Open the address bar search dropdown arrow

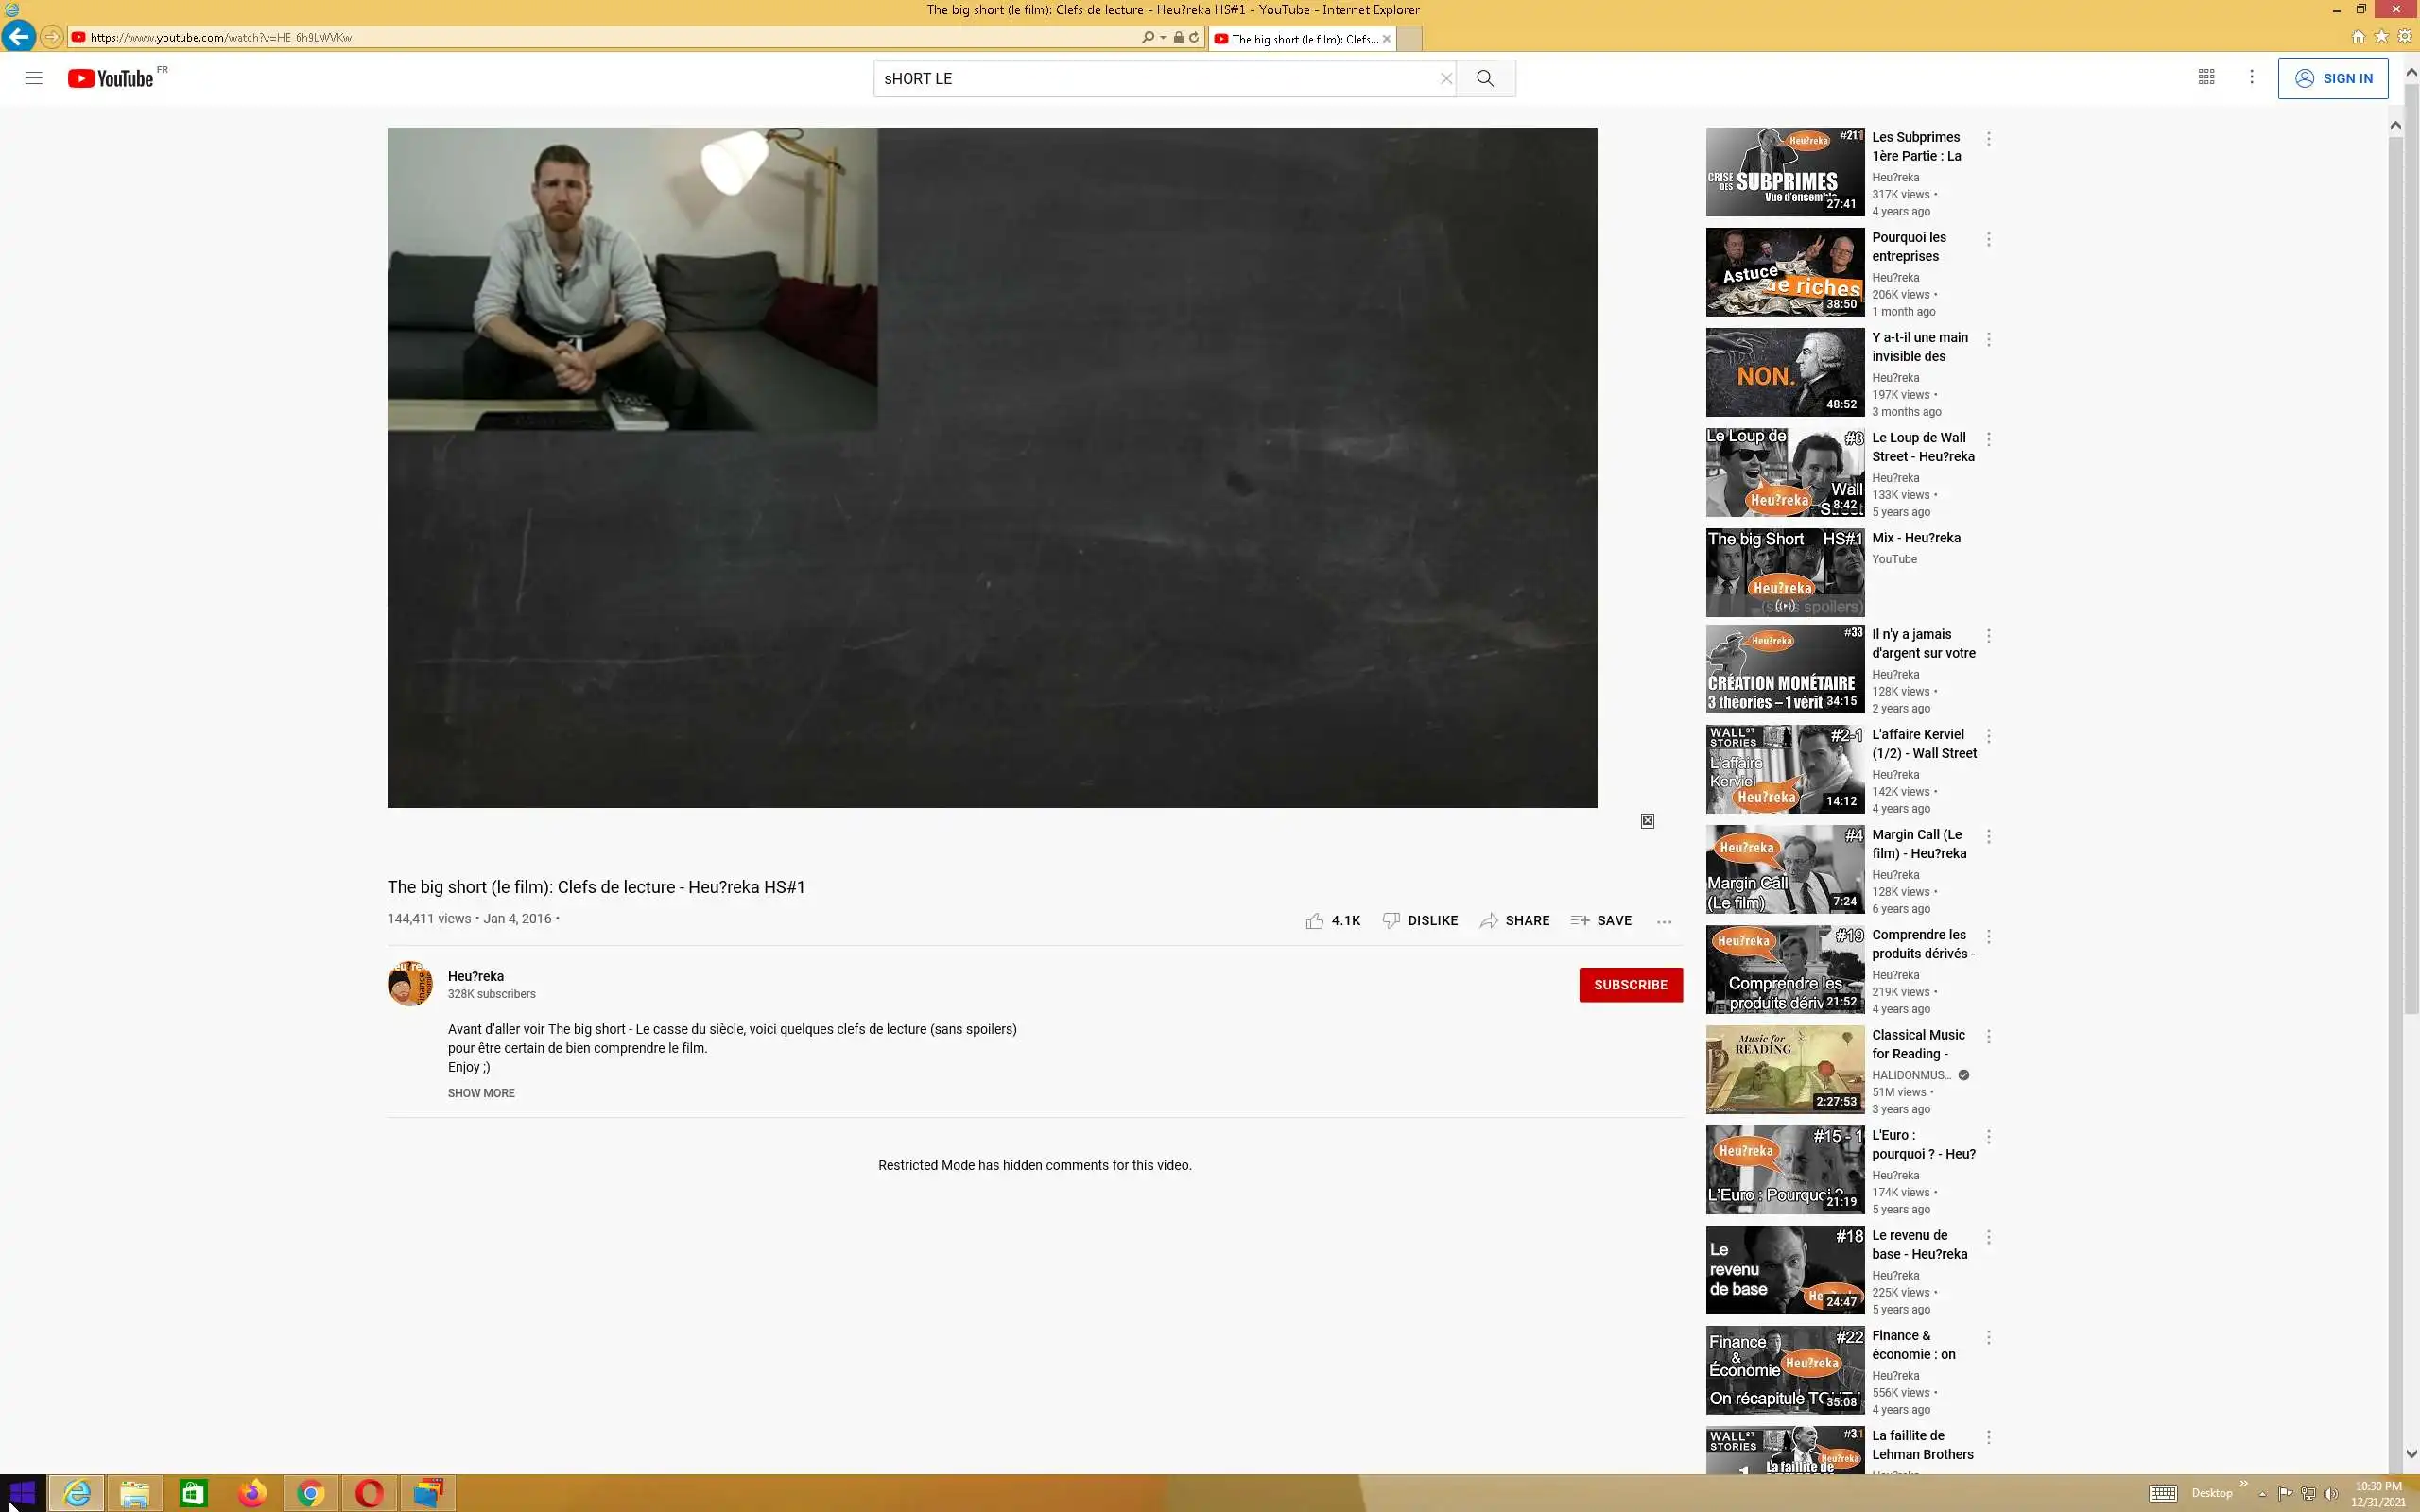point(1163,37)
